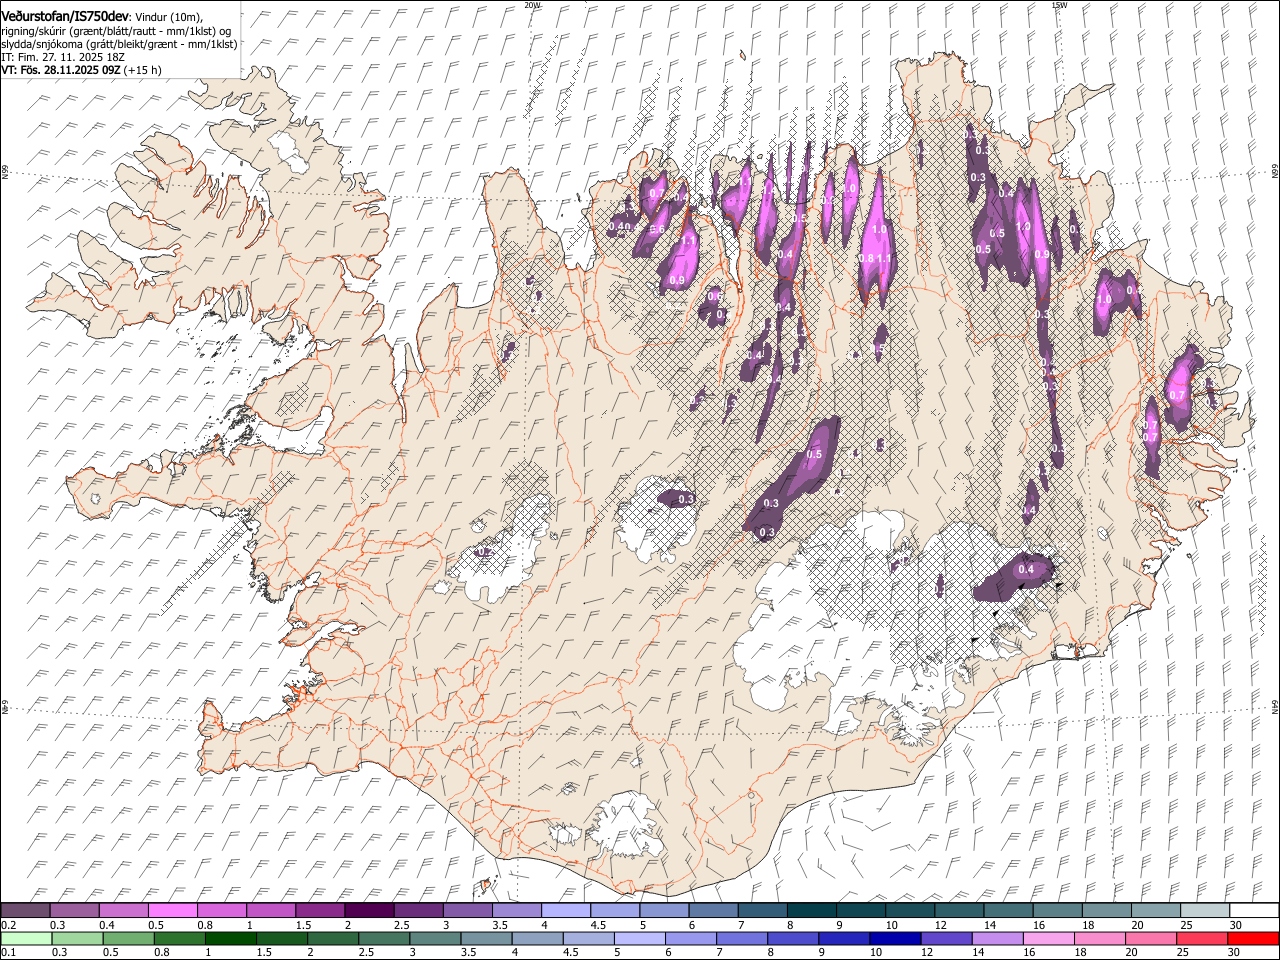Click the 0.2 label of the purple legend row
1280x960 pixels.
(7, 925)
